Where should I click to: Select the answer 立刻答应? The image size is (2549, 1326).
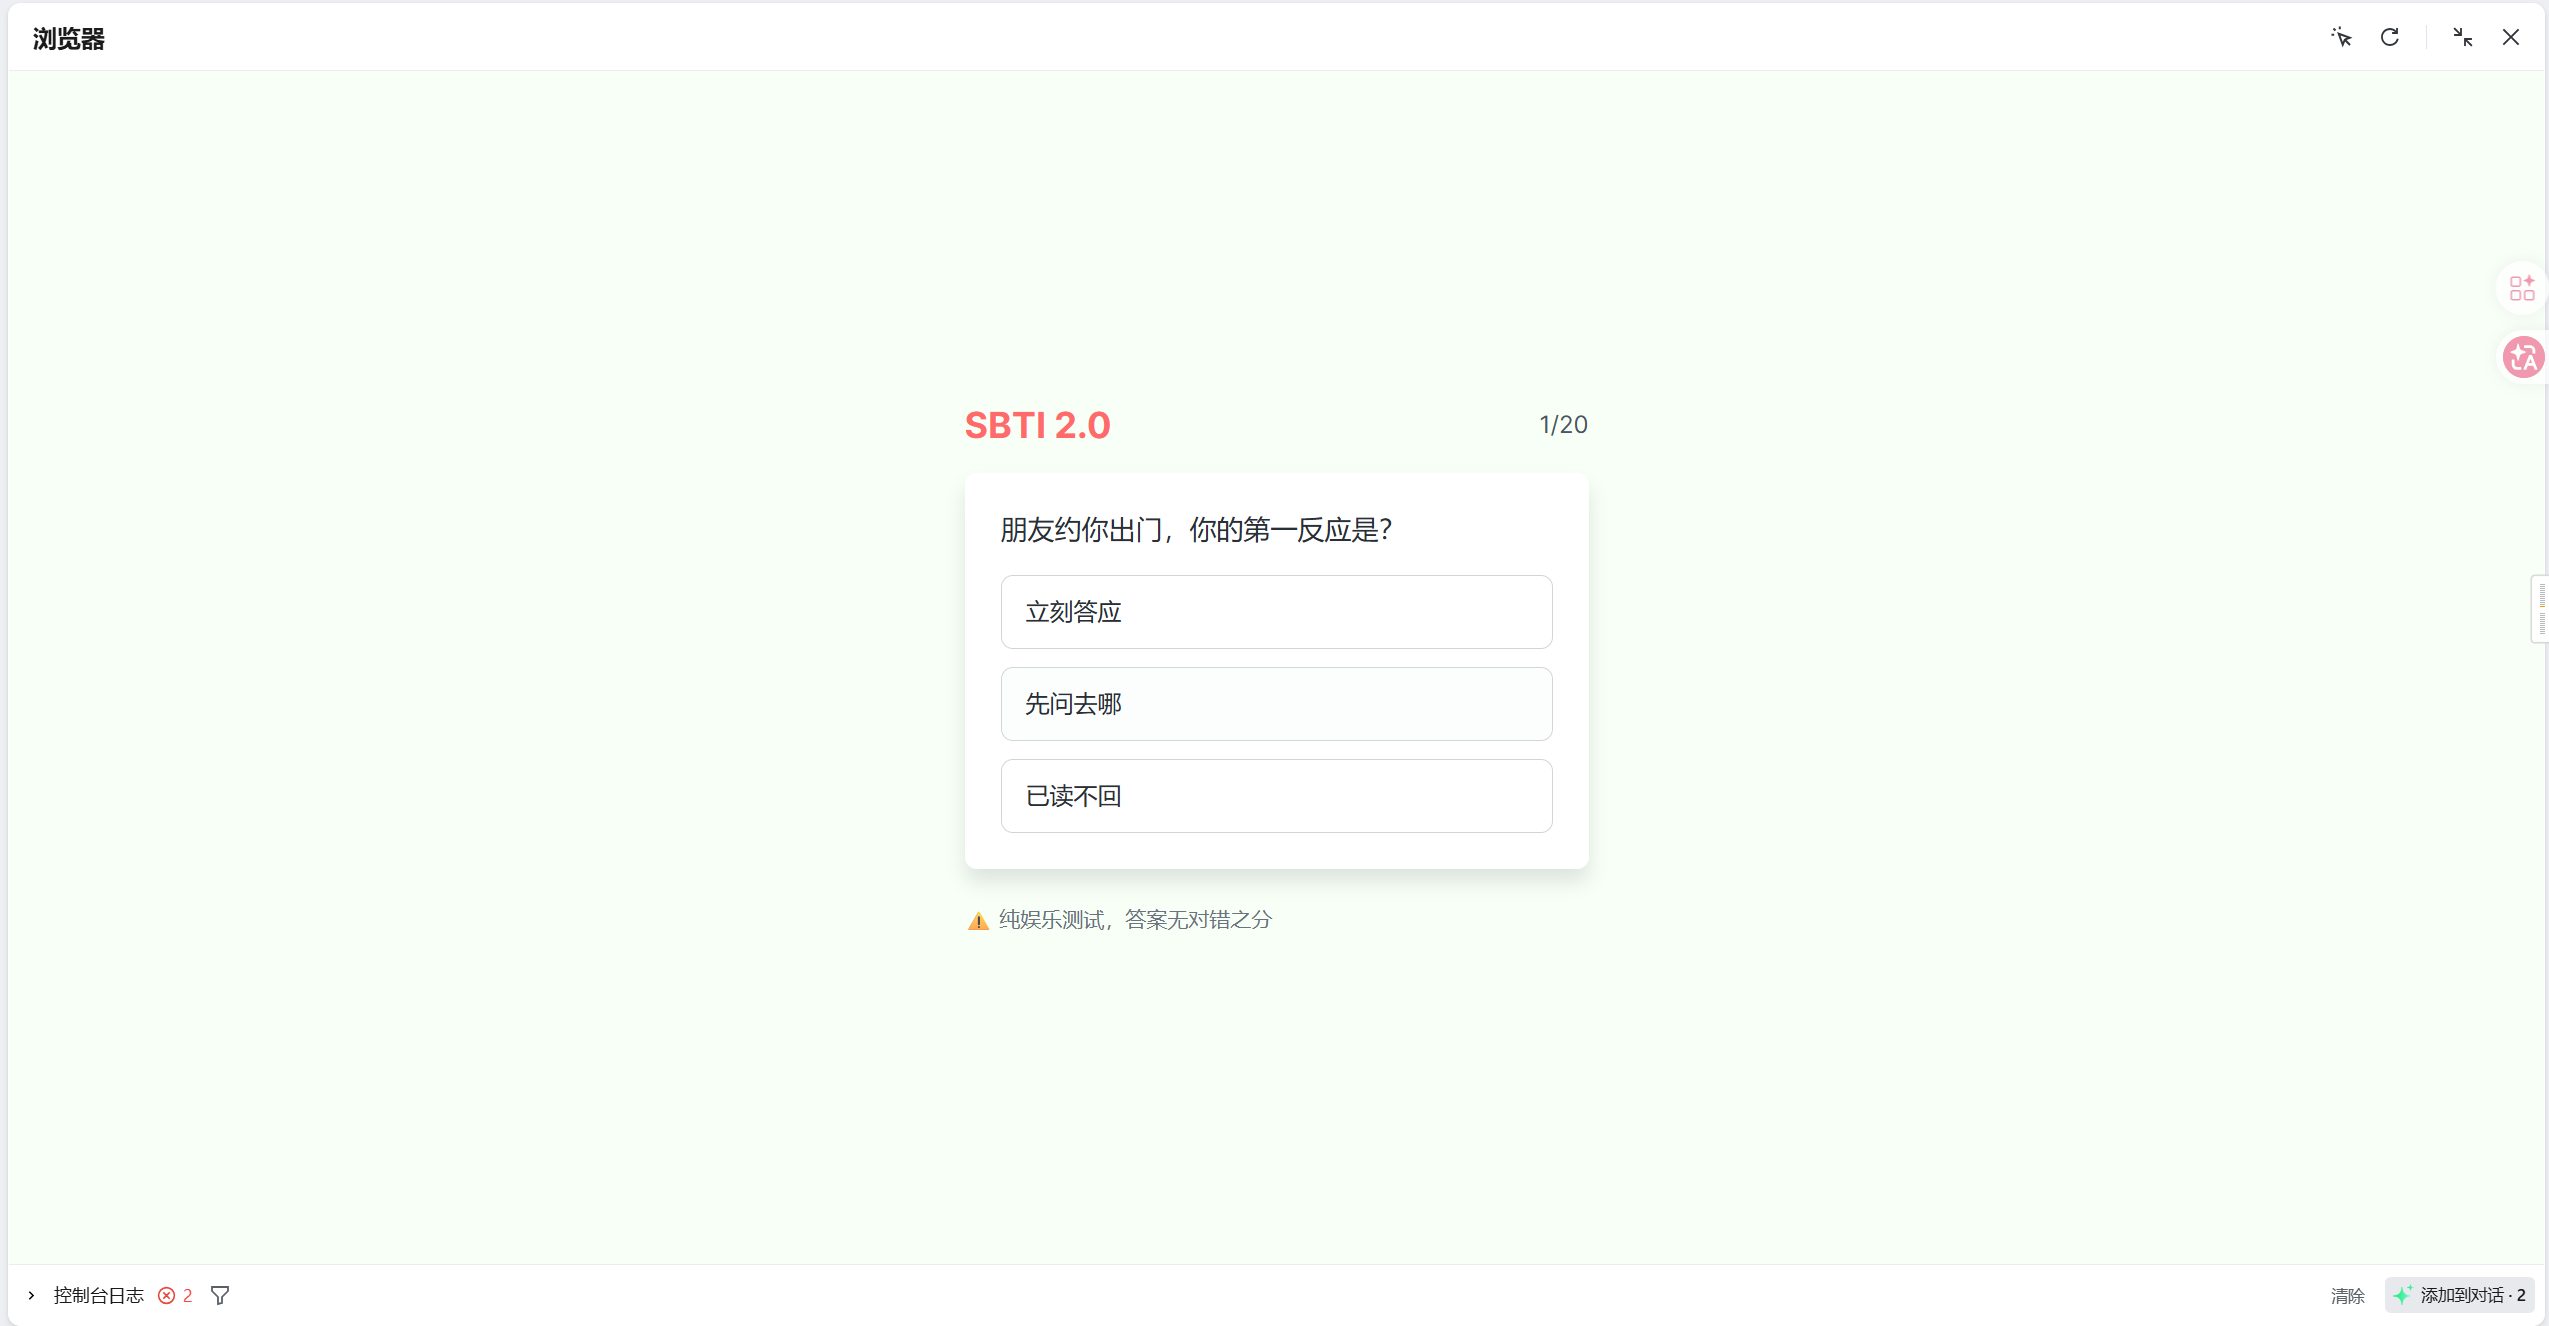tap(1276, 612)
